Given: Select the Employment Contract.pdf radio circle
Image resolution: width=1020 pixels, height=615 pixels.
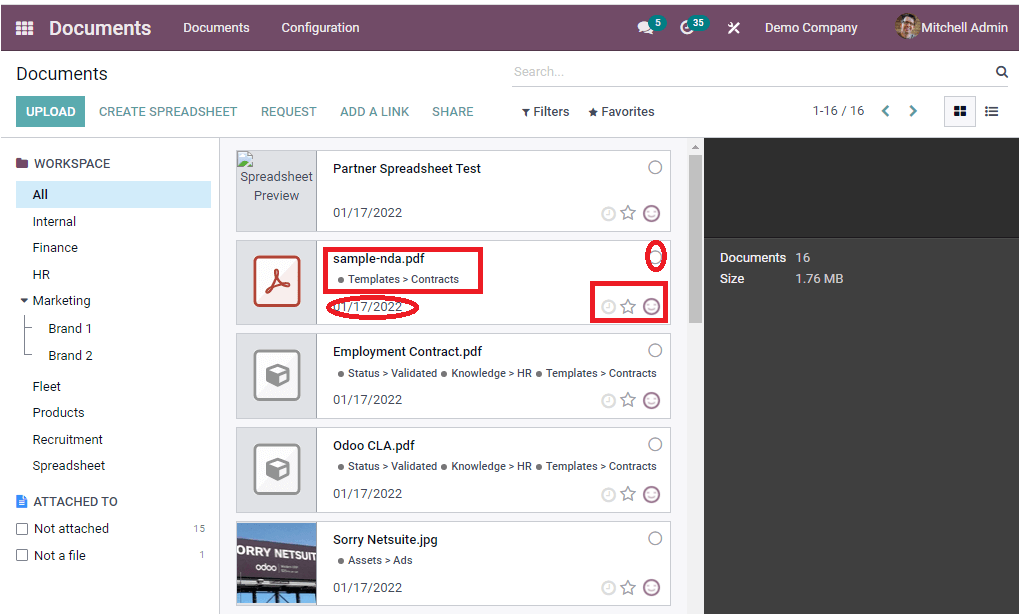Looking at the screenshot, I should click(x=655, y=350).
